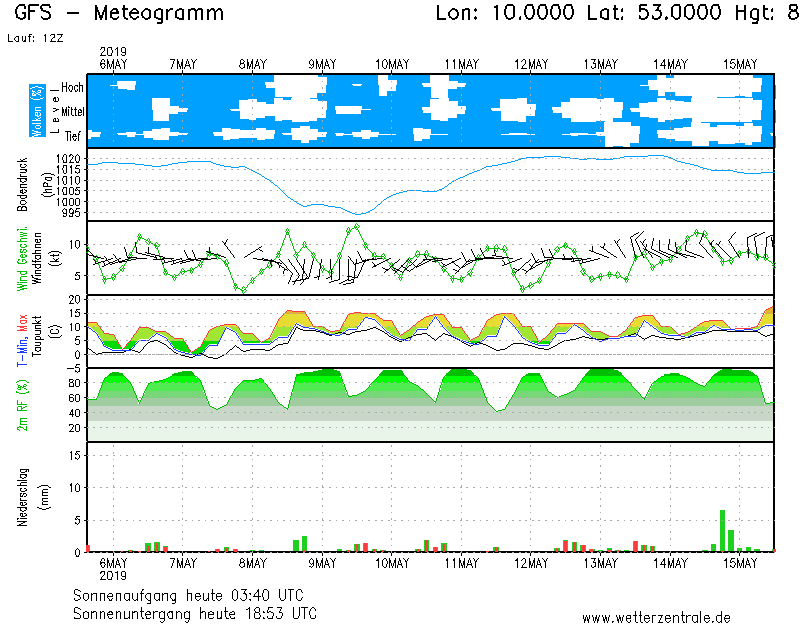This screenshot has height=625, width=800.
Task: Open the www.wetterzentrale.de link
Action: coord(657,618)
